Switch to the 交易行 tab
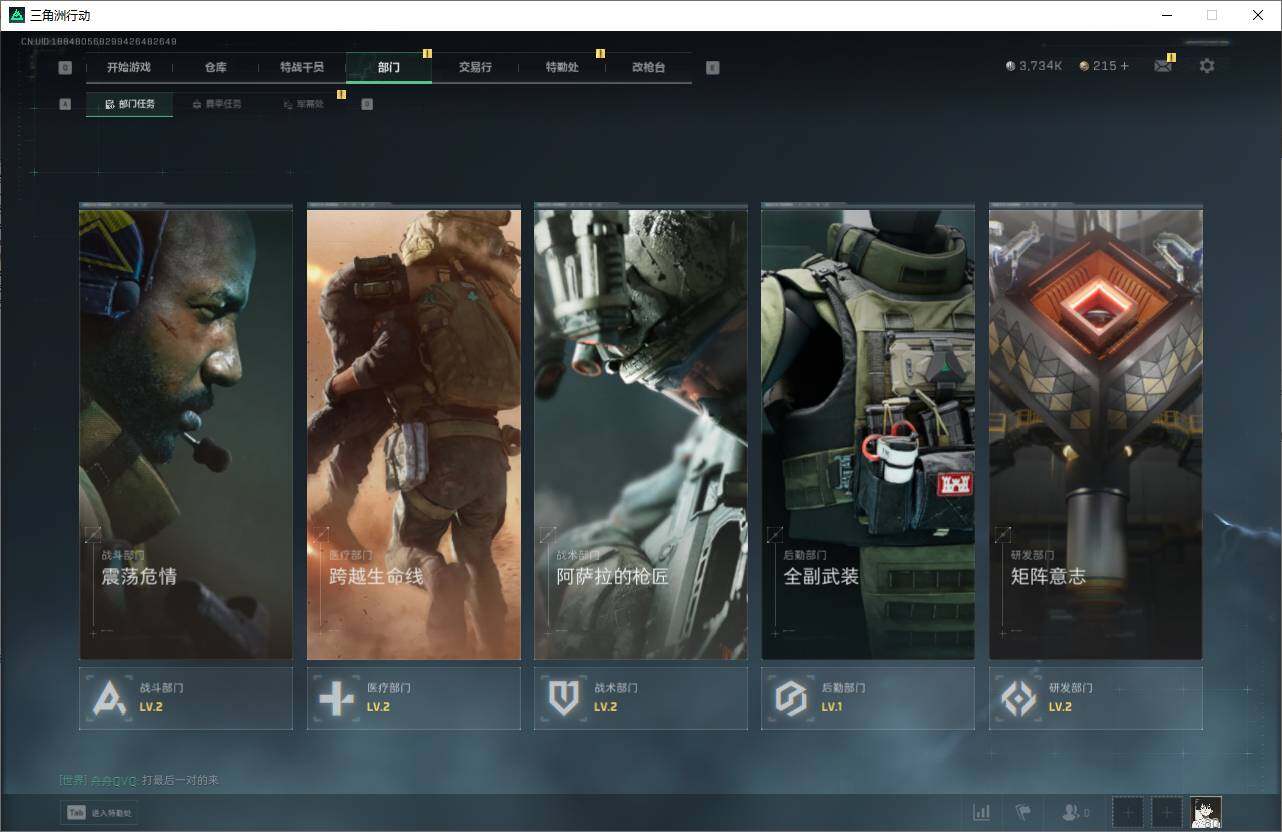 pyautogui.click(x=475, y=67)
